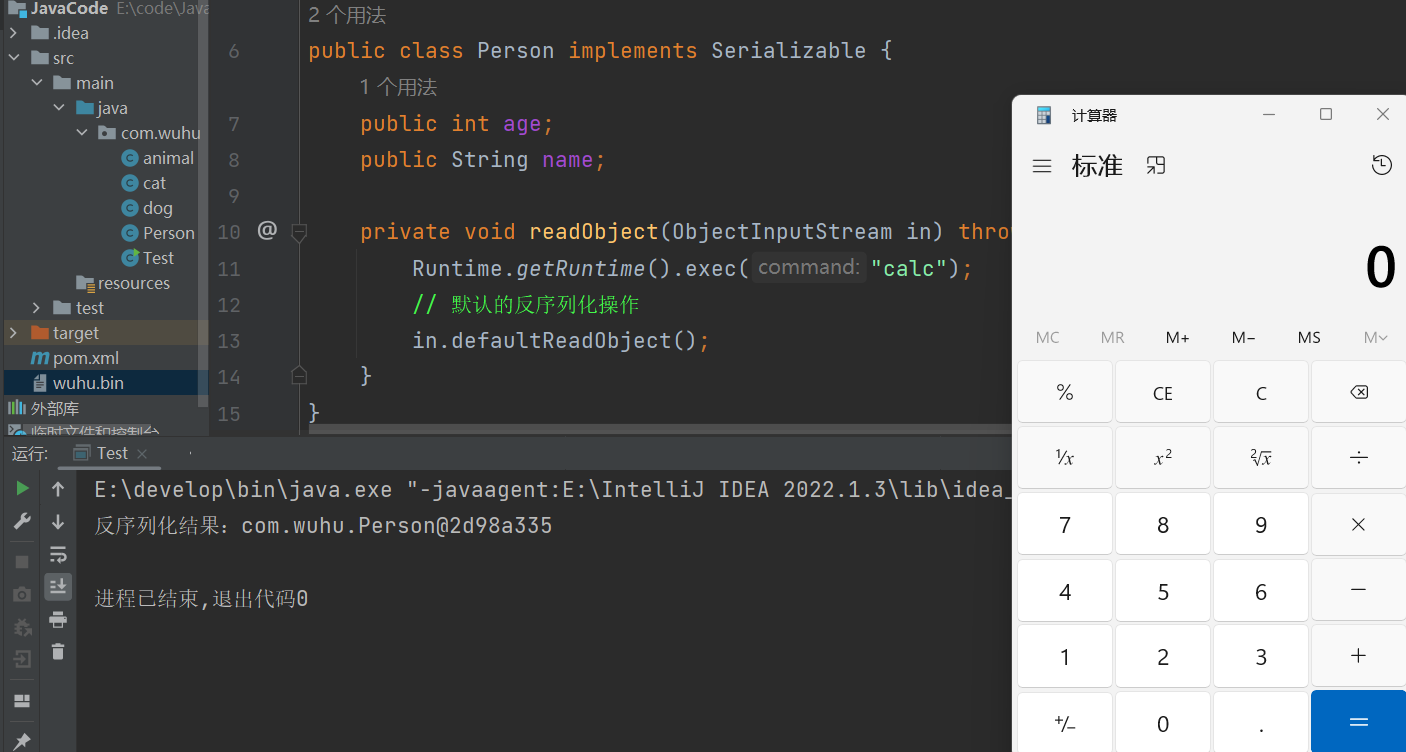
Task: Click the calculator minus operator key
Action: [1358, 590]
